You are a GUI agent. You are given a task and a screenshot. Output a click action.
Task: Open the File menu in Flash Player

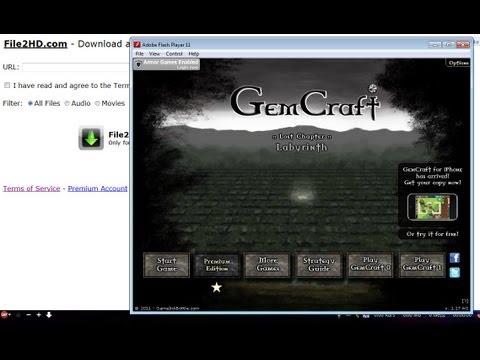coord(139,54)
